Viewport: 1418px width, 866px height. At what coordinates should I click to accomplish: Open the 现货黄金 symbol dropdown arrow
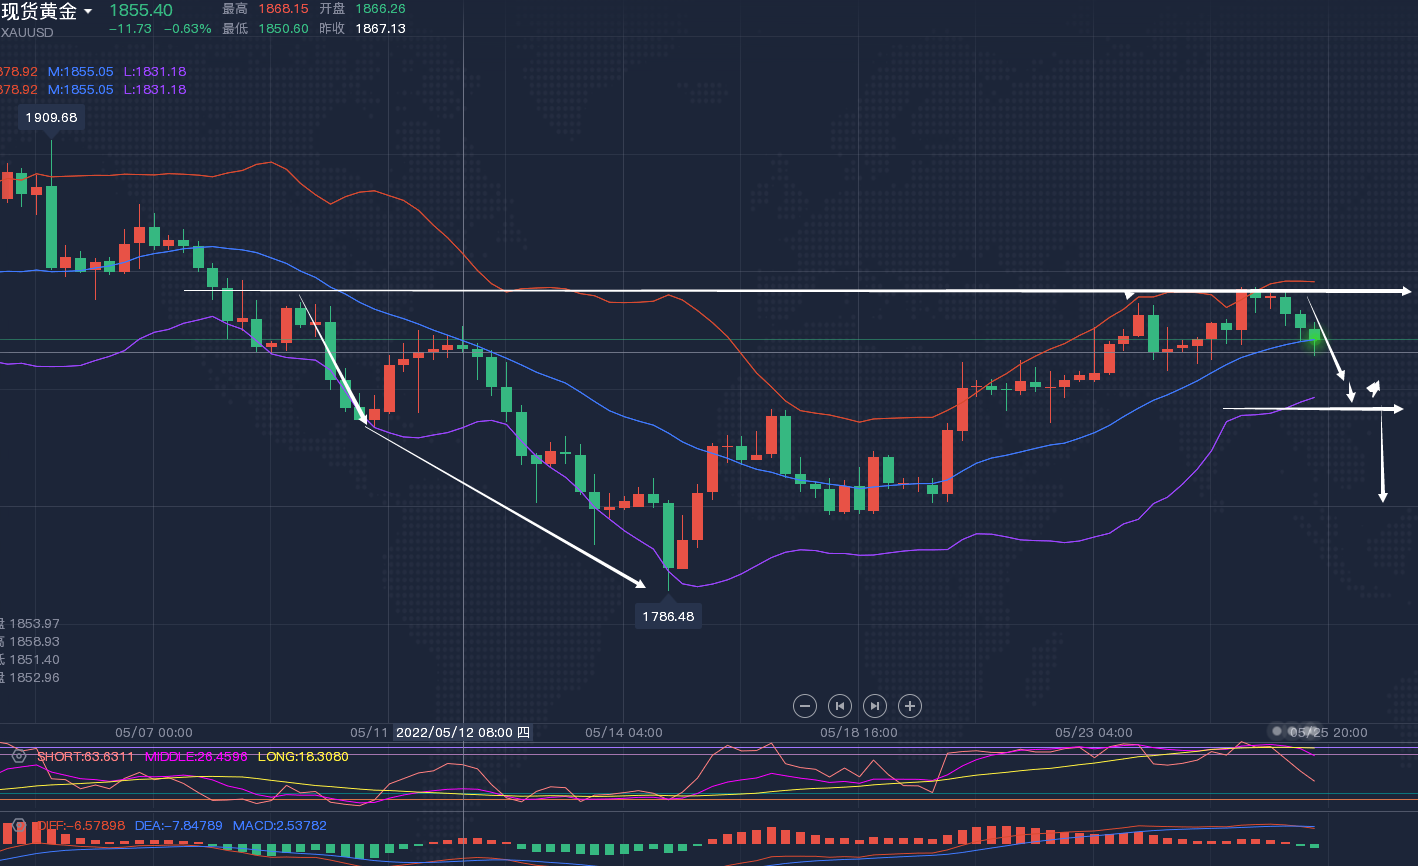tap(89, 12)
